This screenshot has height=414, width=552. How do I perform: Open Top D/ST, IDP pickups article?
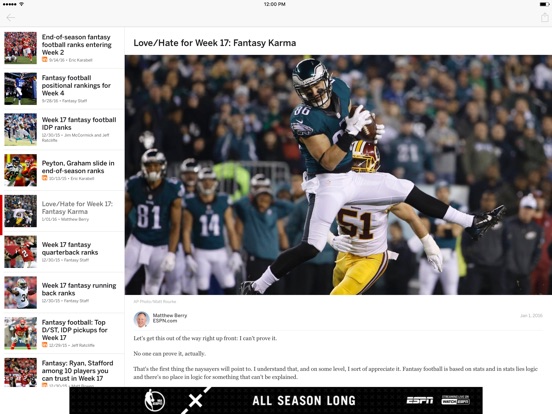click(63, 333)
